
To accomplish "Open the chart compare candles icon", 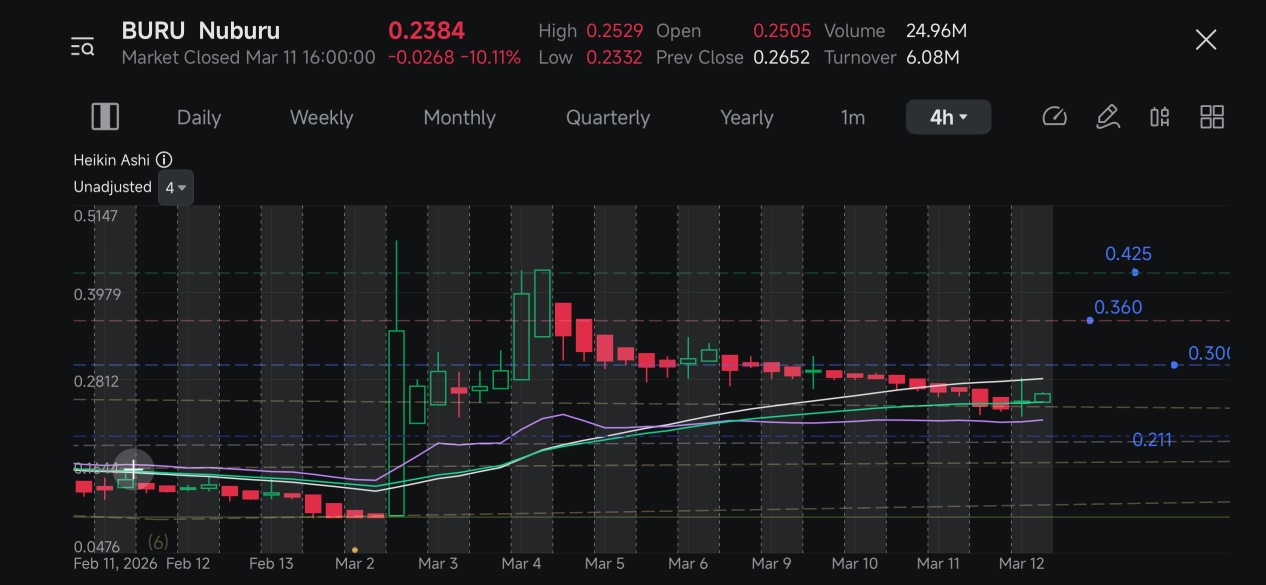I will [x=1159, y=117].
